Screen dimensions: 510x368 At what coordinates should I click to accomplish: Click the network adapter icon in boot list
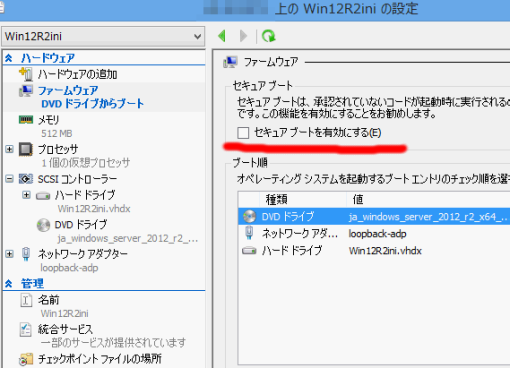point(249,233)
